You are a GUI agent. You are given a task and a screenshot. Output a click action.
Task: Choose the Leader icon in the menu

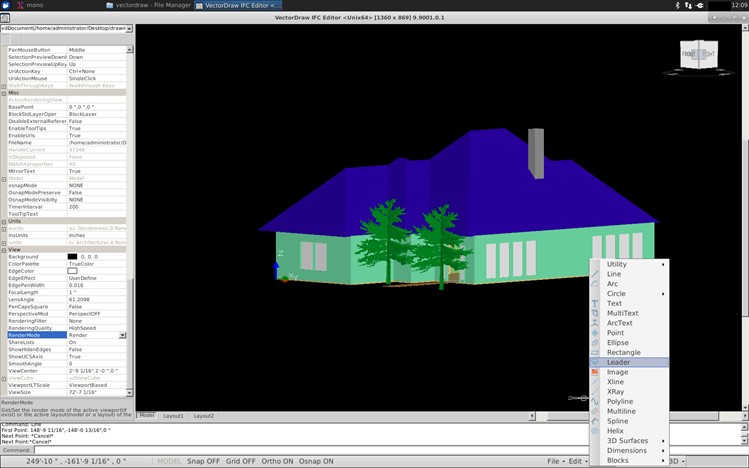[595, 362]
